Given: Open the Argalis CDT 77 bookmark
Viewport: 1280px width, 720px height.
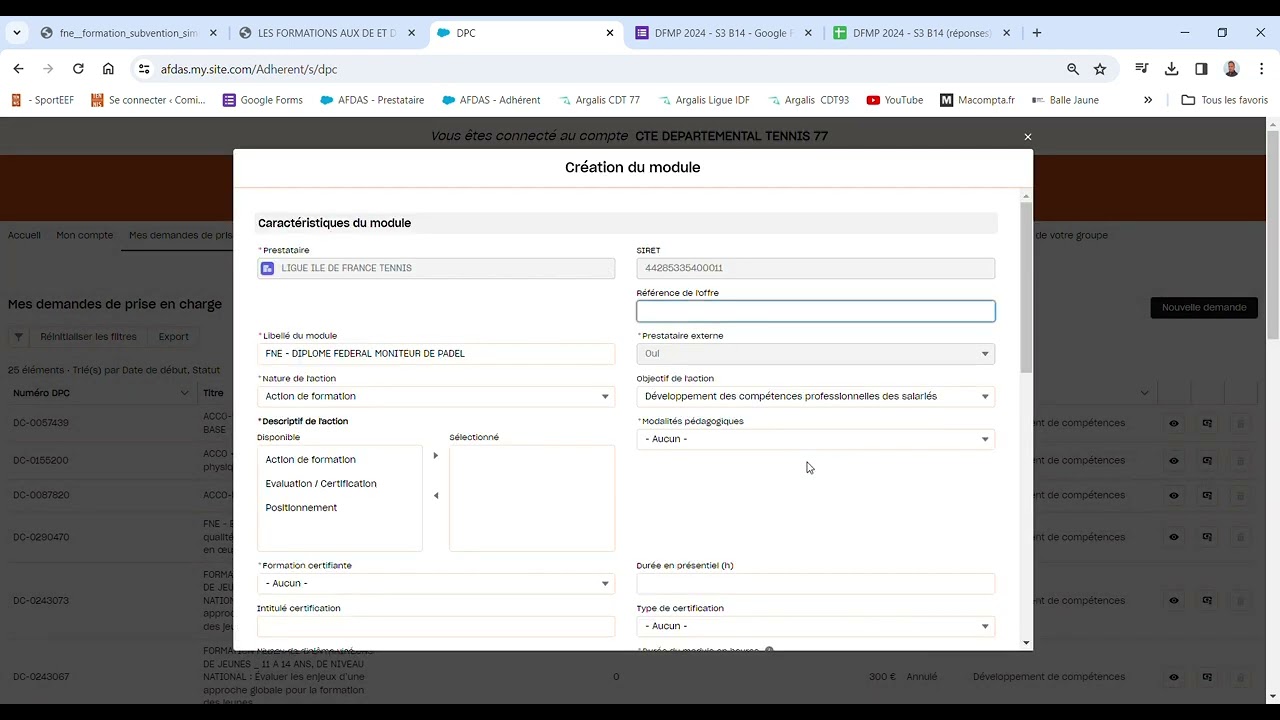Looking at the screenshot, I should [x=599, y=100].
